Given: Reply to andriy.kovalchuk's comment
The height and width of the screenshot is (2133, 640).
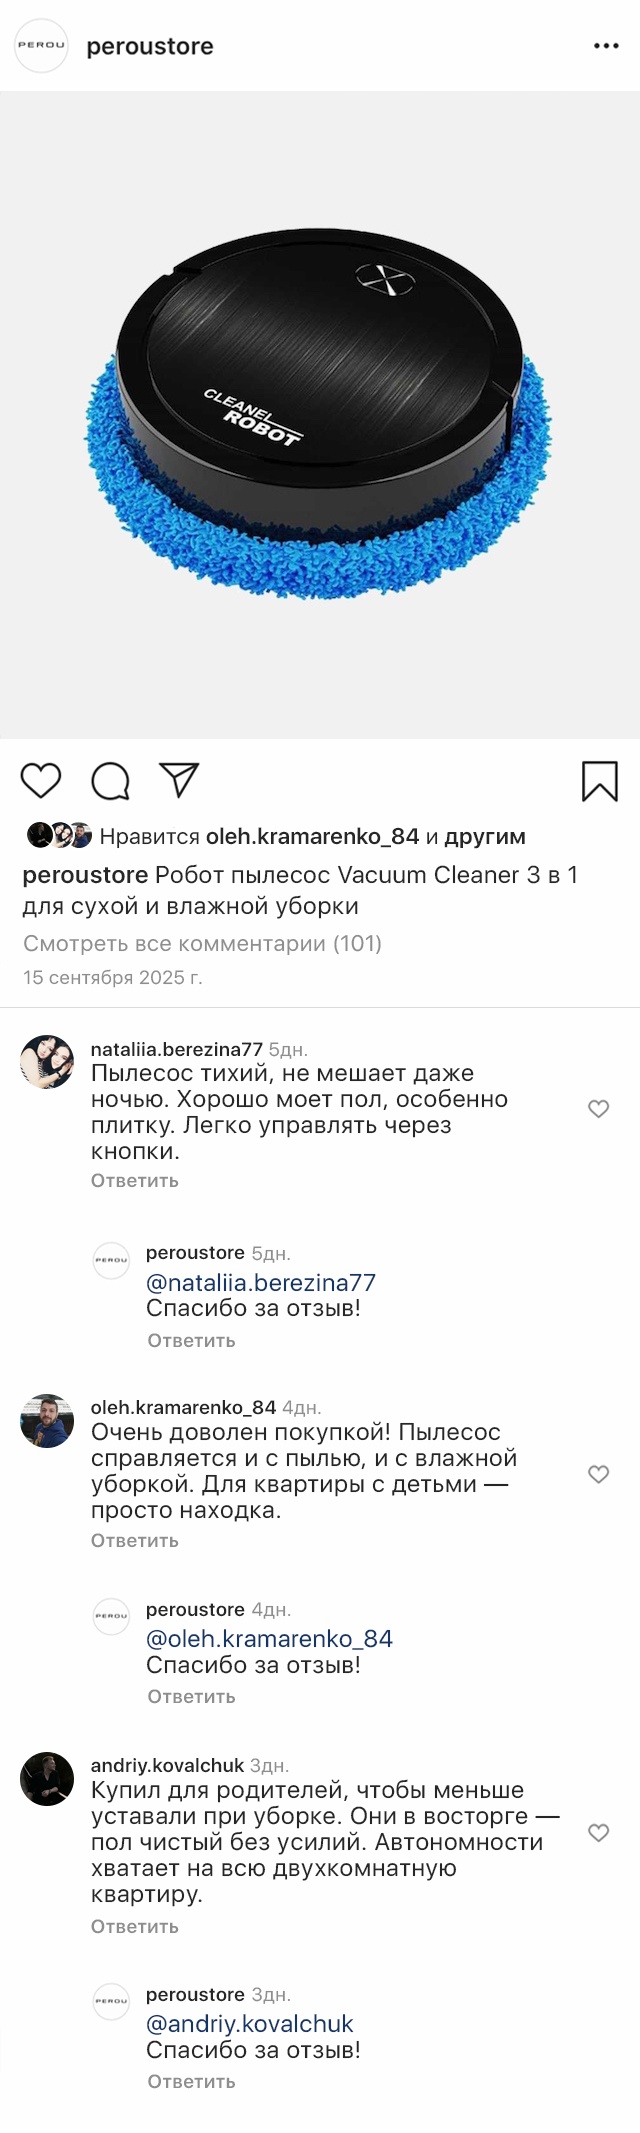Looking at the screenshot, I should tap(135, 1927).
